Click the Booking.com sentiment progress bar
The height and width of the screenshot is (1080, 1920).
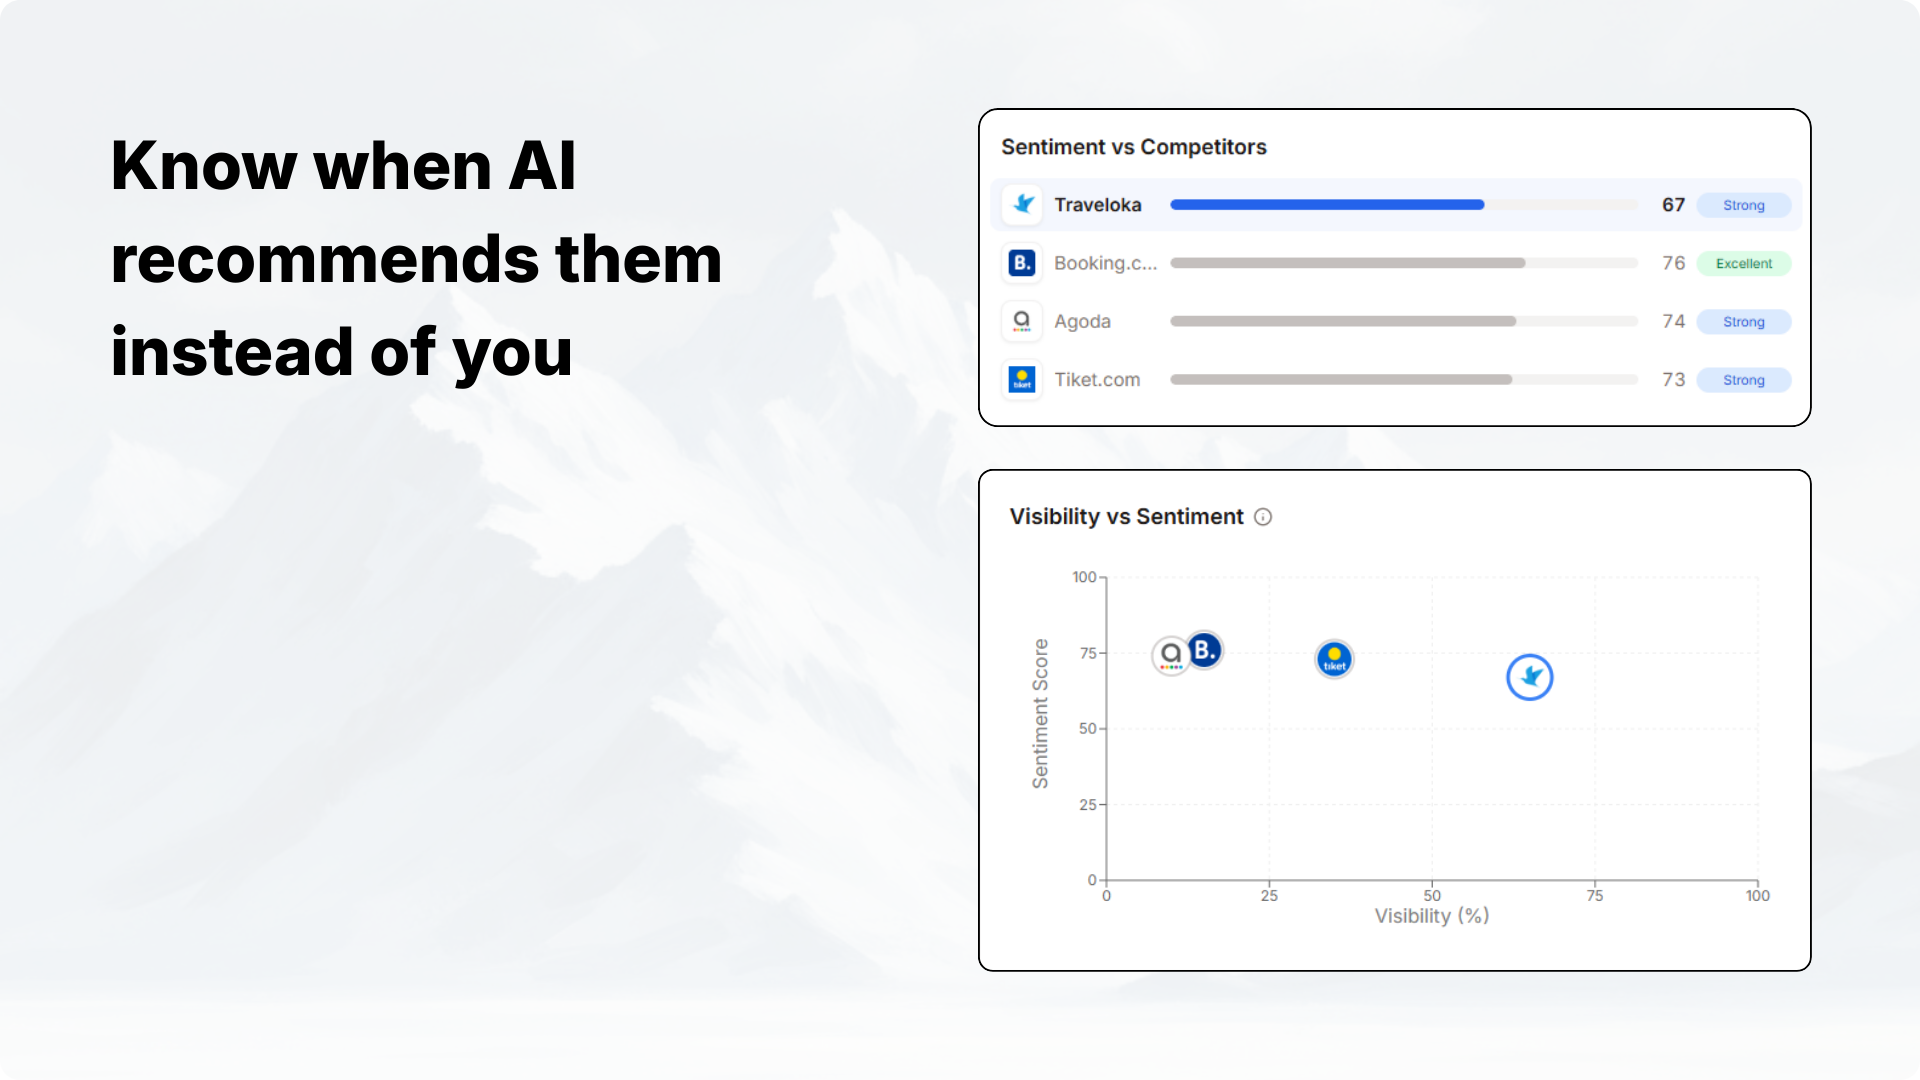click(1347, 263)
